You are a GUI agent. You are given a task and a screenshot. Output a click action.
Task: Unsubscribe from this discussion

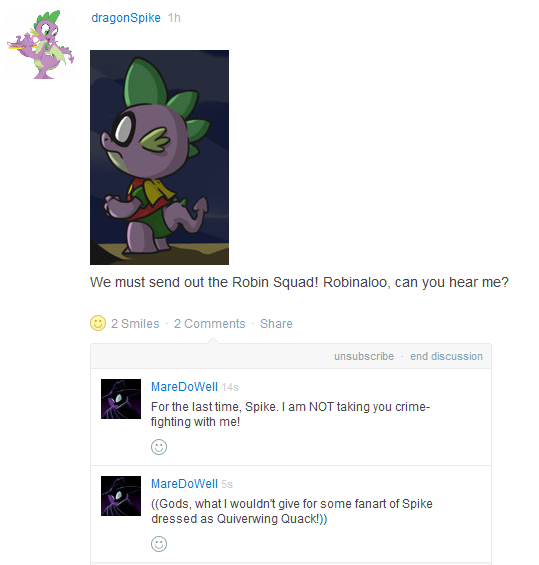coord(364,356)
